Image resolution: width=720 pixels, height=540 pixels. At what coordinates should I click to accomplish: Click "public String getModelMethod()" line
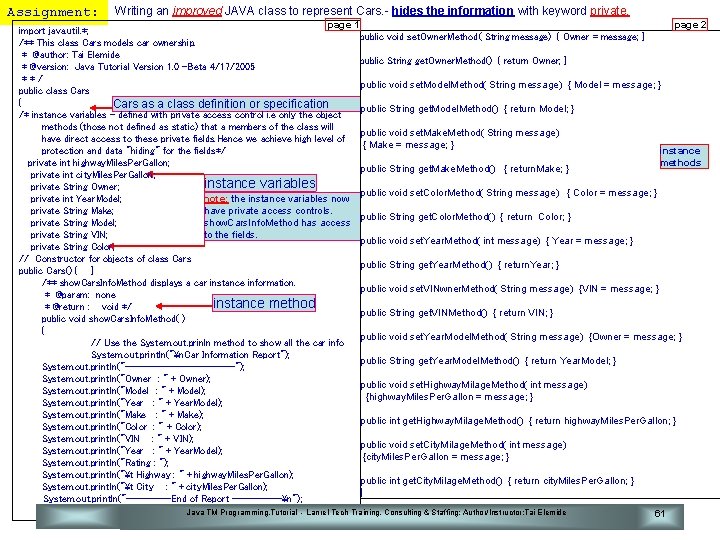tap(467, 109)
